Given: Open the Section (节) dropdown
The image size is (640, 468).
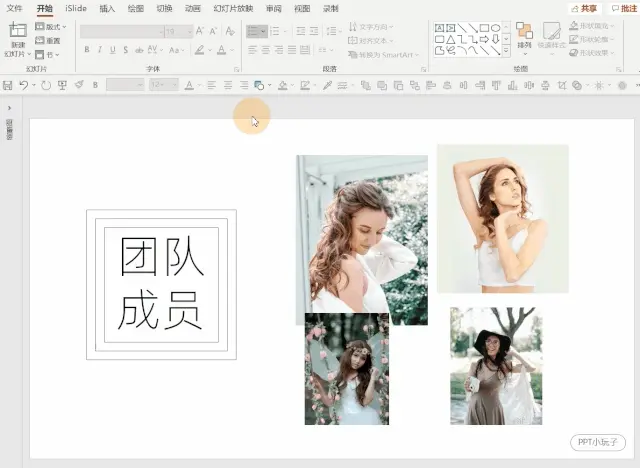Looking at the screenshot, I should 47,54.
